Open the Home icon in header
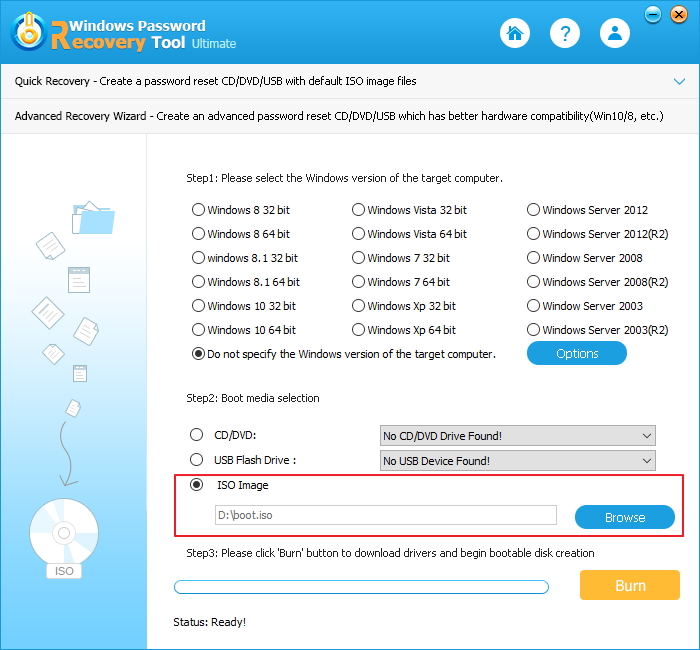Image resolution: width=700 pixels, height=650 pixels. coord(515,33)
